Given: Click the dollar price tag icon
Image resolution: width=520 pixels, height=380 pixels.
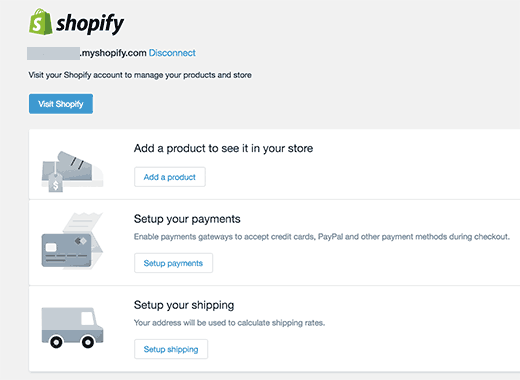Looking at the screenshot, I should [x=55, y=183].
